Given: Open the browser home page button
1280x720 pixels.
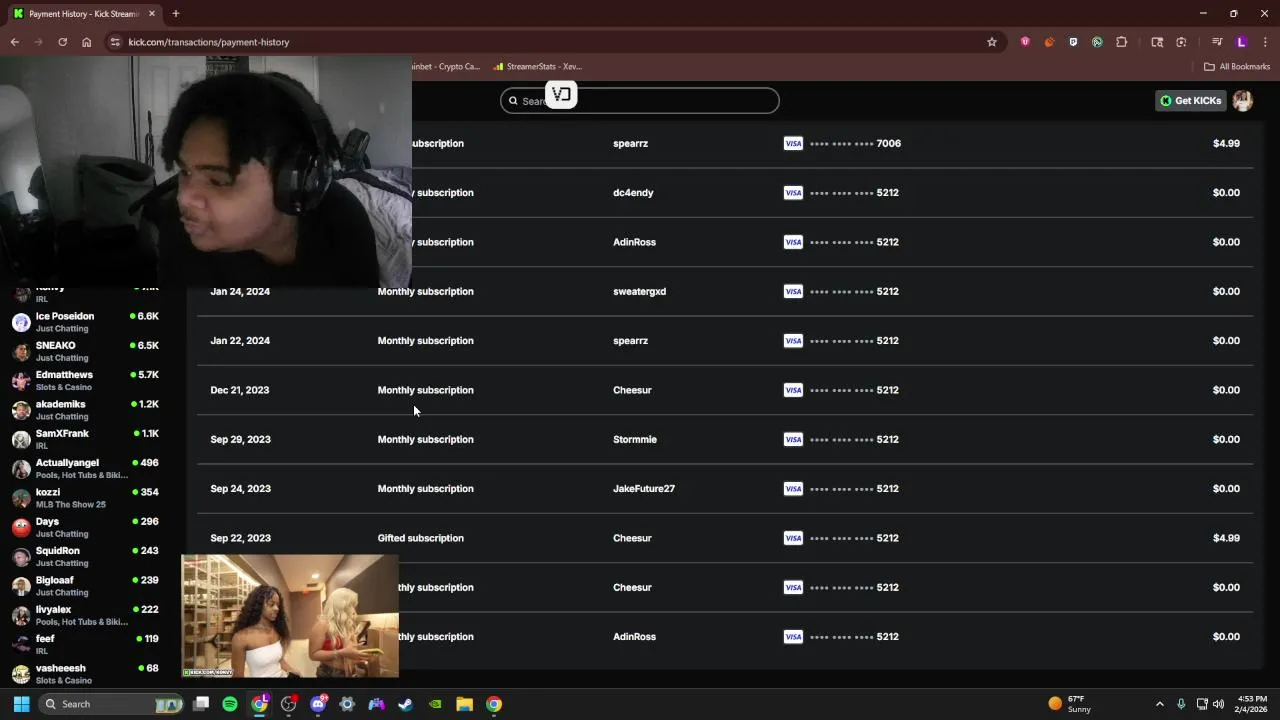Looking at the screenshot, I should click(x=87, y=42).
